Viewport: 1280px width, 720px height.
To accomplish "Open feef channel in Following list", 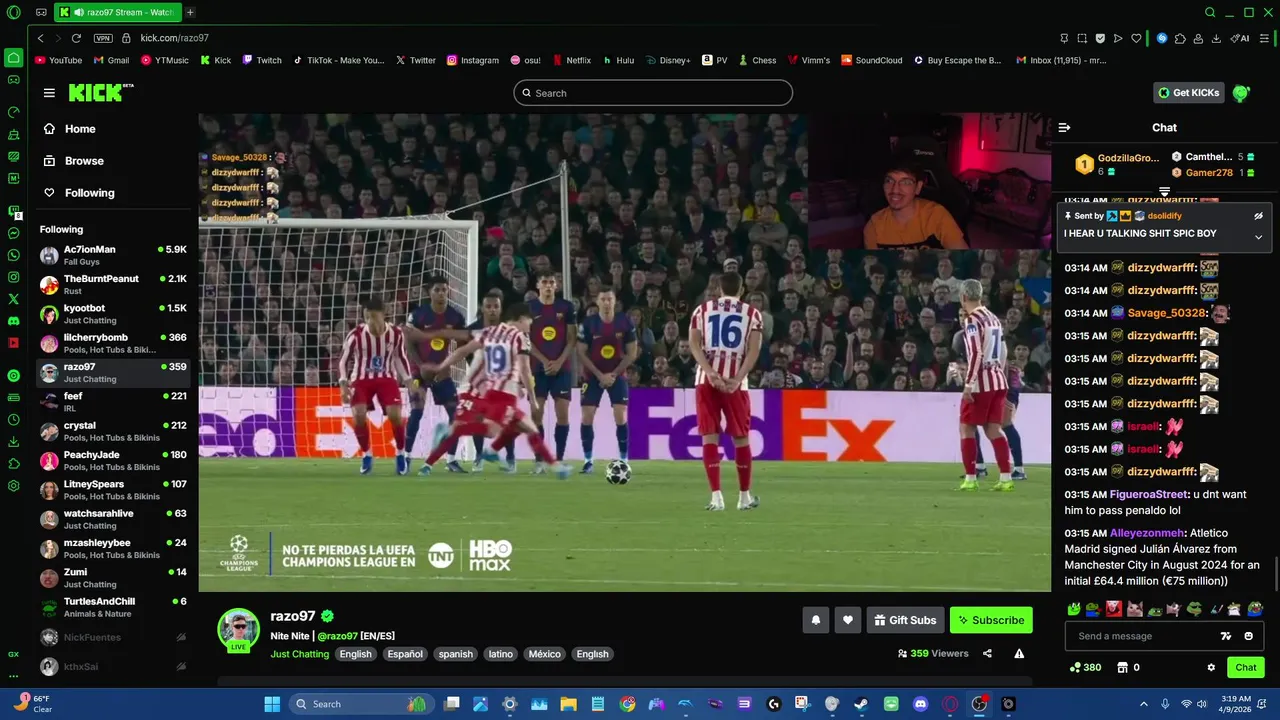I will pos(114,402).
